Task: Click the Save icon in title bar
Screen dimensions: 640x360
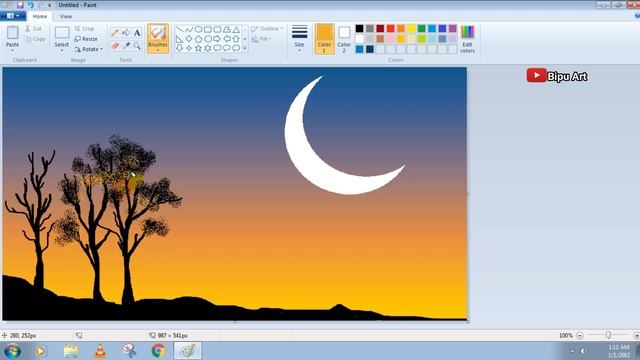Action: (20, 5)
